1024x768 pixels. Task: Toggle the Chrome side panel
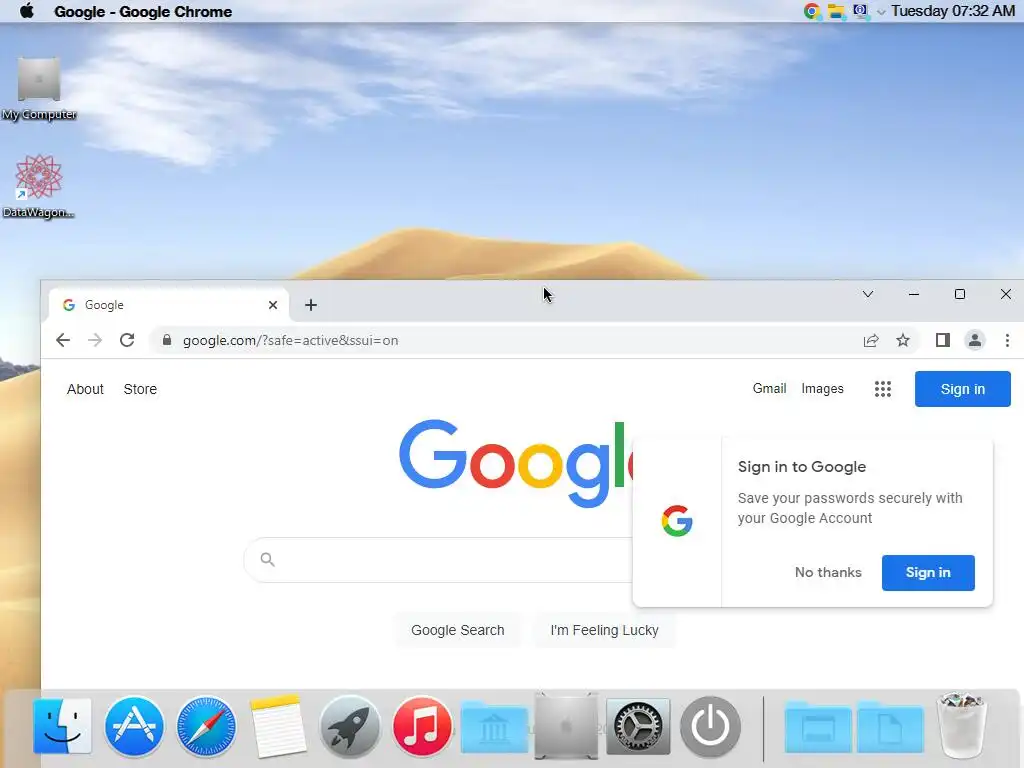click(x=942, y=340)
